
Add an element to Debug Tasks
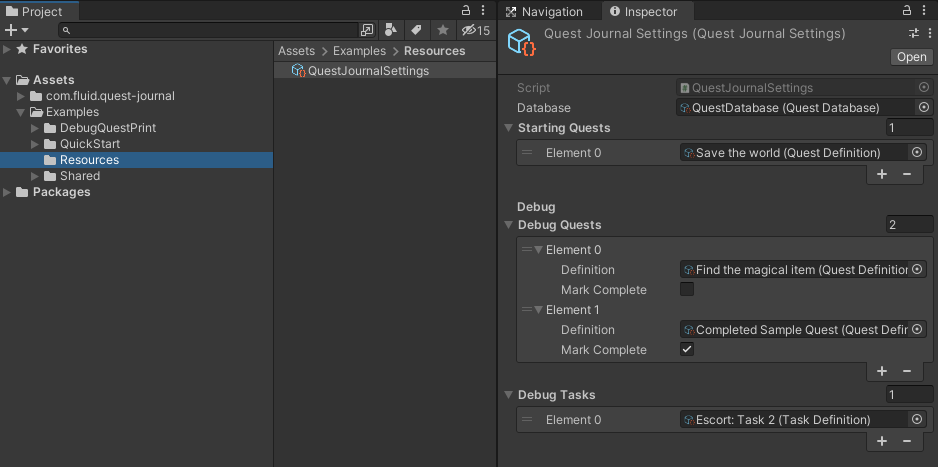point(882,441)
